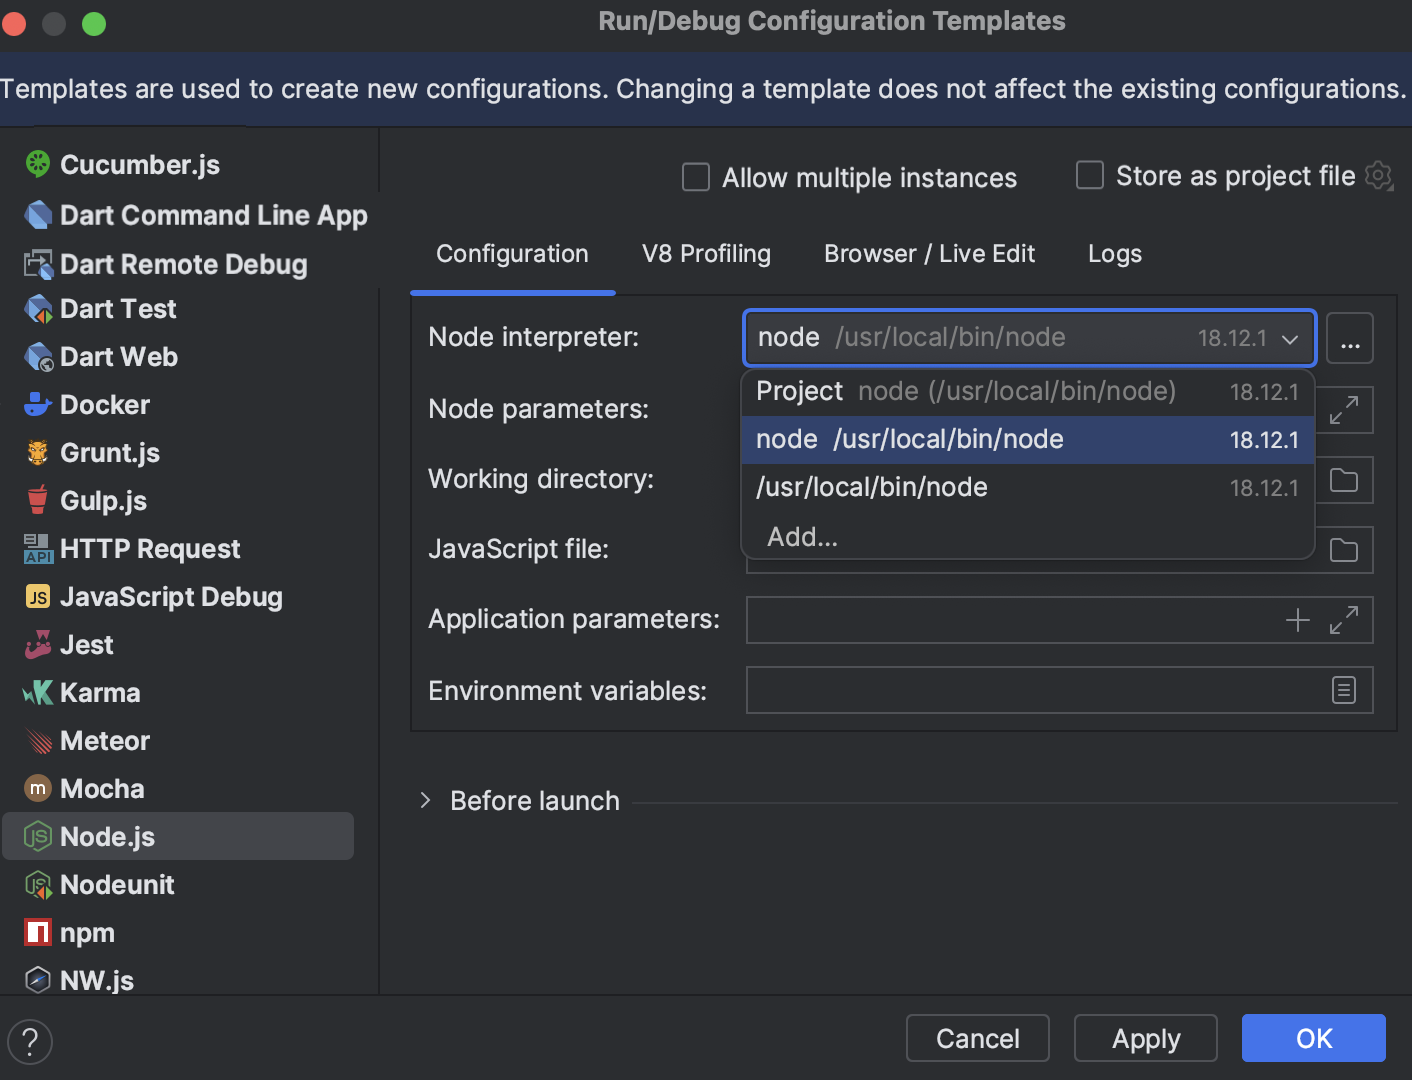Viewport: 1412px width, 1080px height.
Task: Open the Browser / Live Edit tab
Action: pos(929,254)
